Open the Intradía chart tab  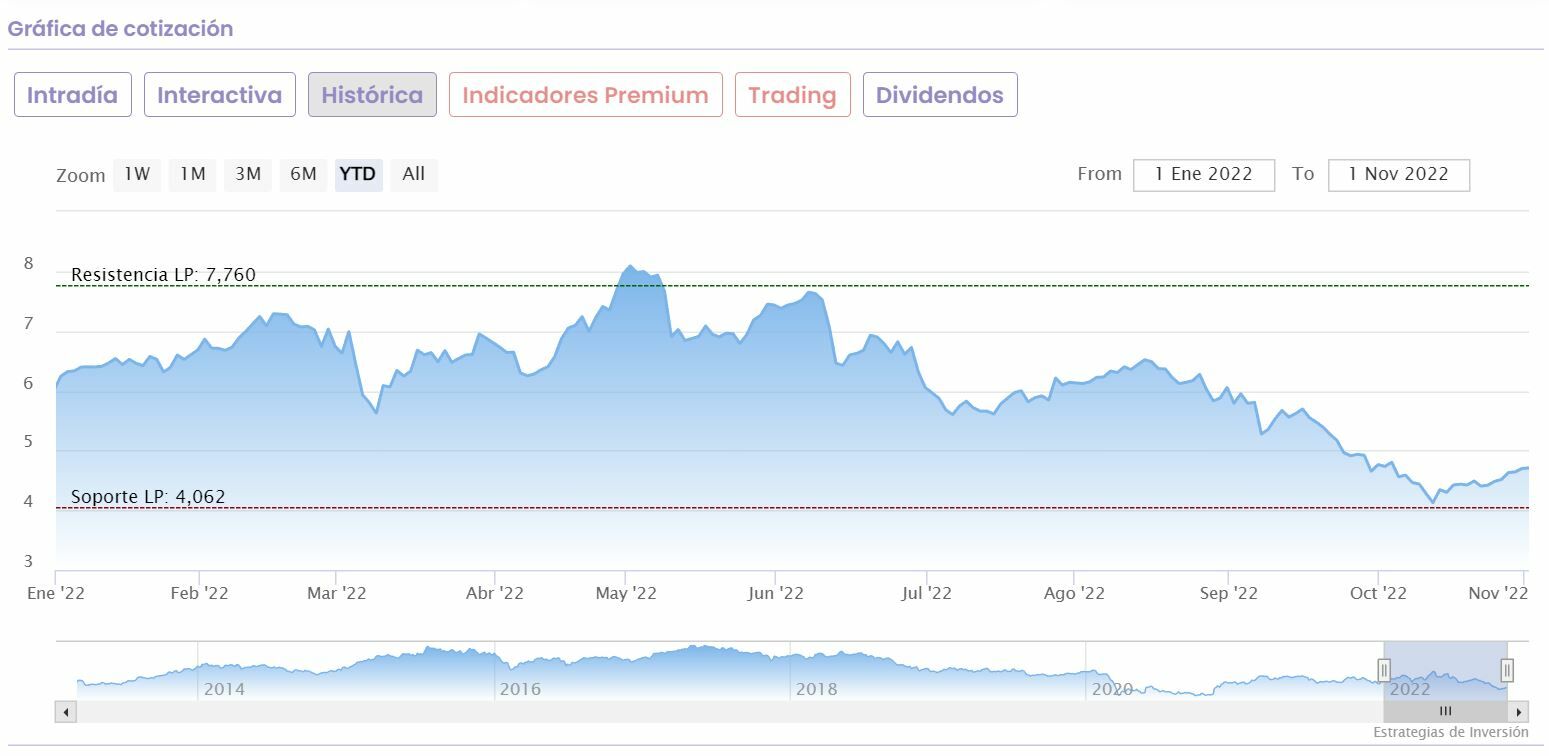pyautogui.click(x=72, y=95)
